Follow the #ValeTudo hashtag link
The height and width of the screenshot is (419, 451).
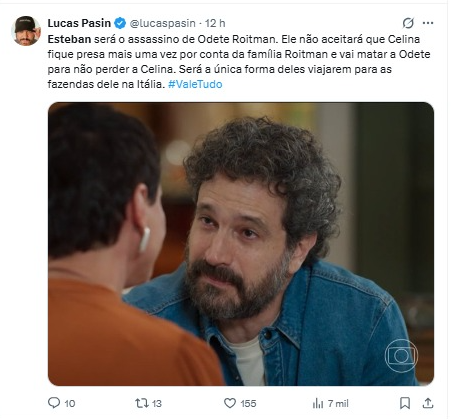point(195,84)
